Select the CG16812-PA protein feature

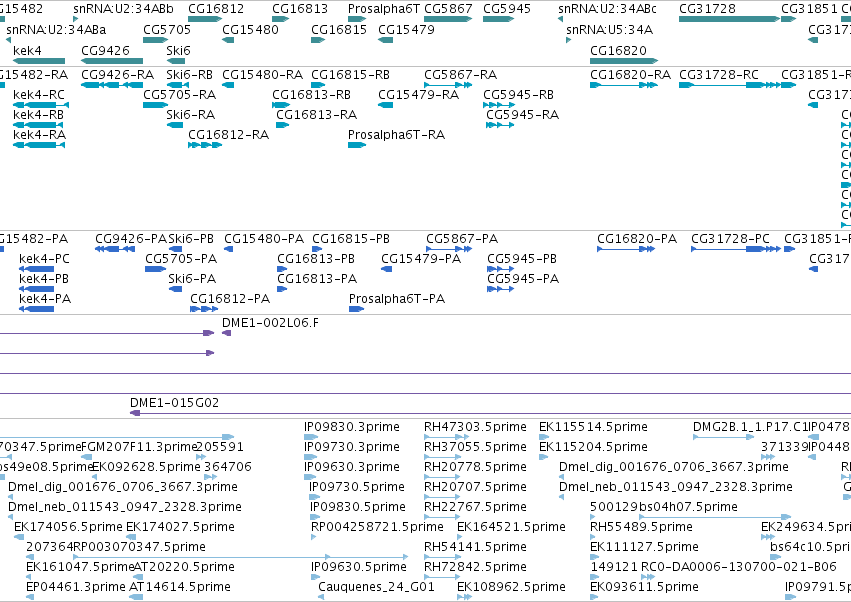point(204,309)
